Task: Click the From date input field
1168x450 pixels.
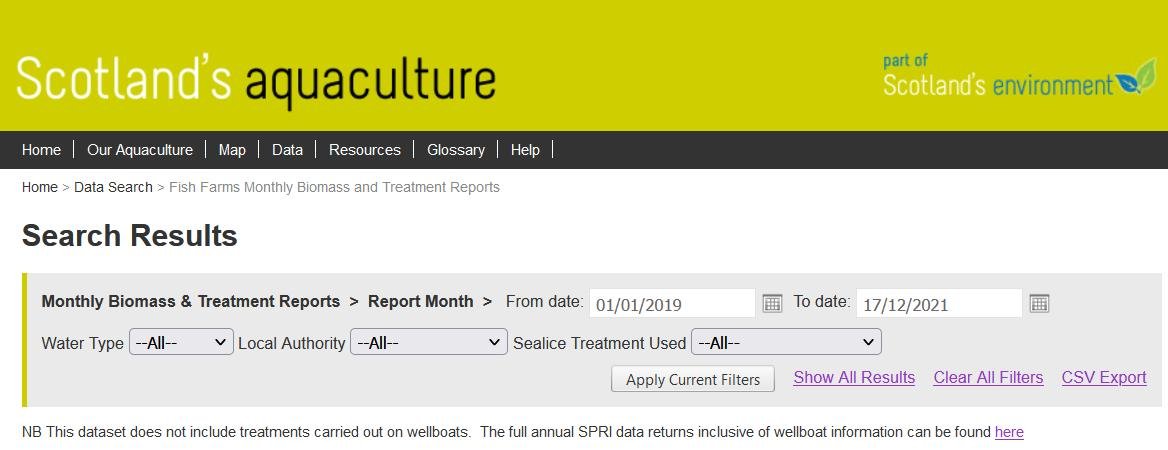Action: (x=671, y=303)
